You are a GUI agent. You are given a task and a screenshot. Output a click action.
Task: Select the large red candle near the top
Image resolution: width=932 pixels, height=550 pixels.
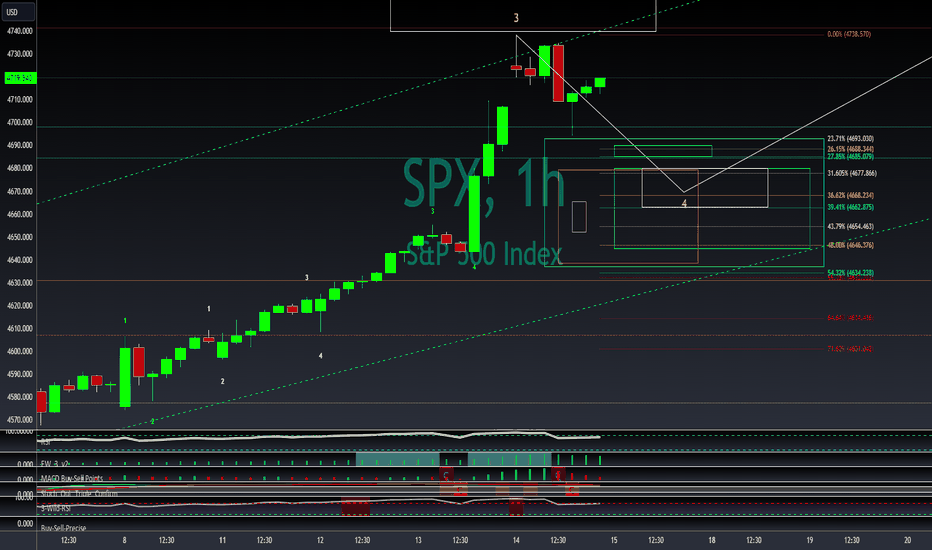click(x=558, y=73)
